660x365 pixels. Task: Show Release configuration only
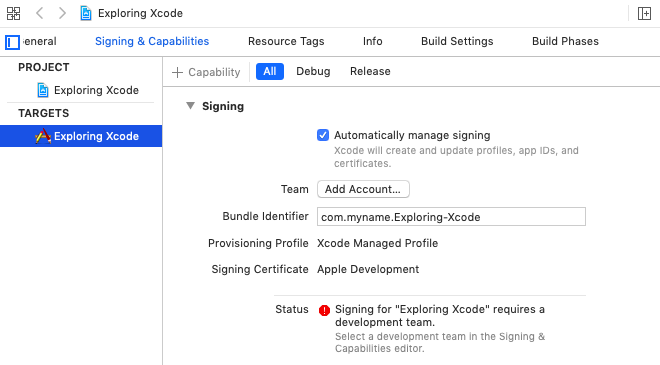click(x=370, y=71)
